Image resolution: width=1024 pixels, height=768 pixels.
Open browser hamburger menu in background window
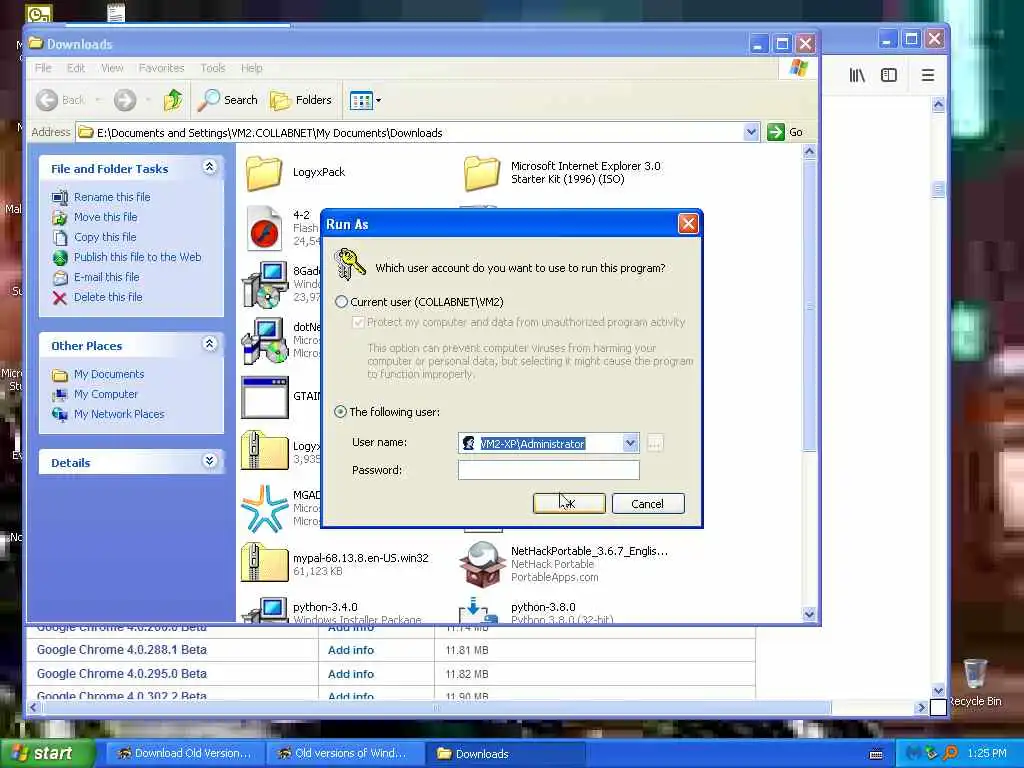pos(927,75)
